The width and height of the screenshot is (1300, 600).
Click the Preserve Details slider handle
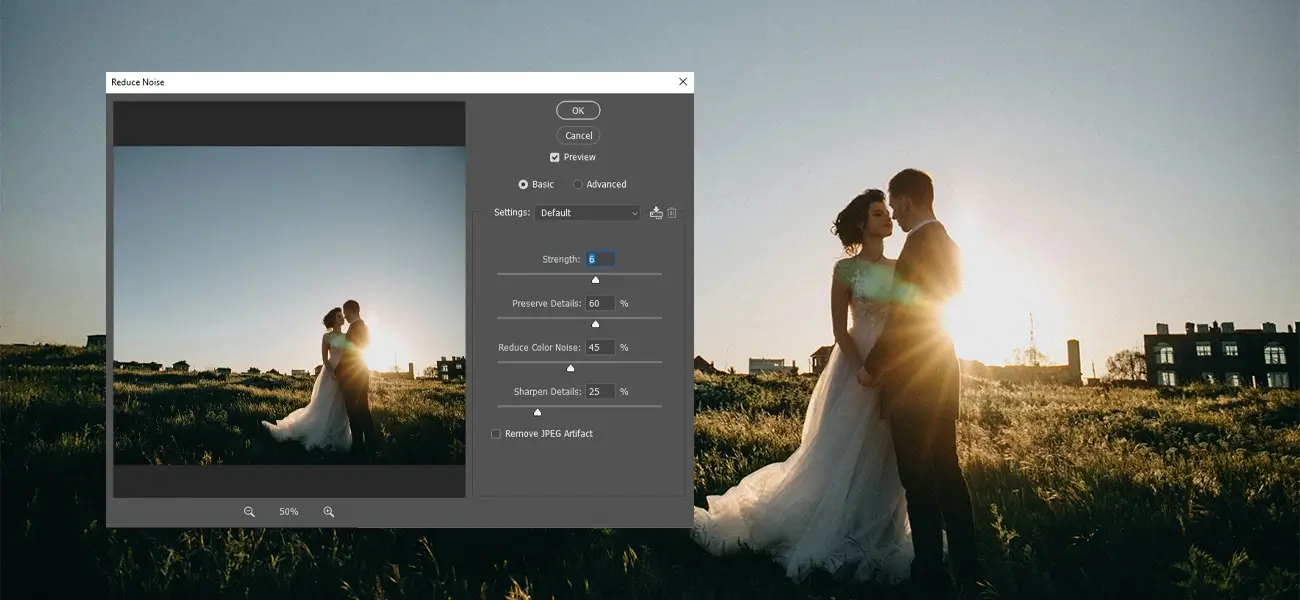pos(595,324)
